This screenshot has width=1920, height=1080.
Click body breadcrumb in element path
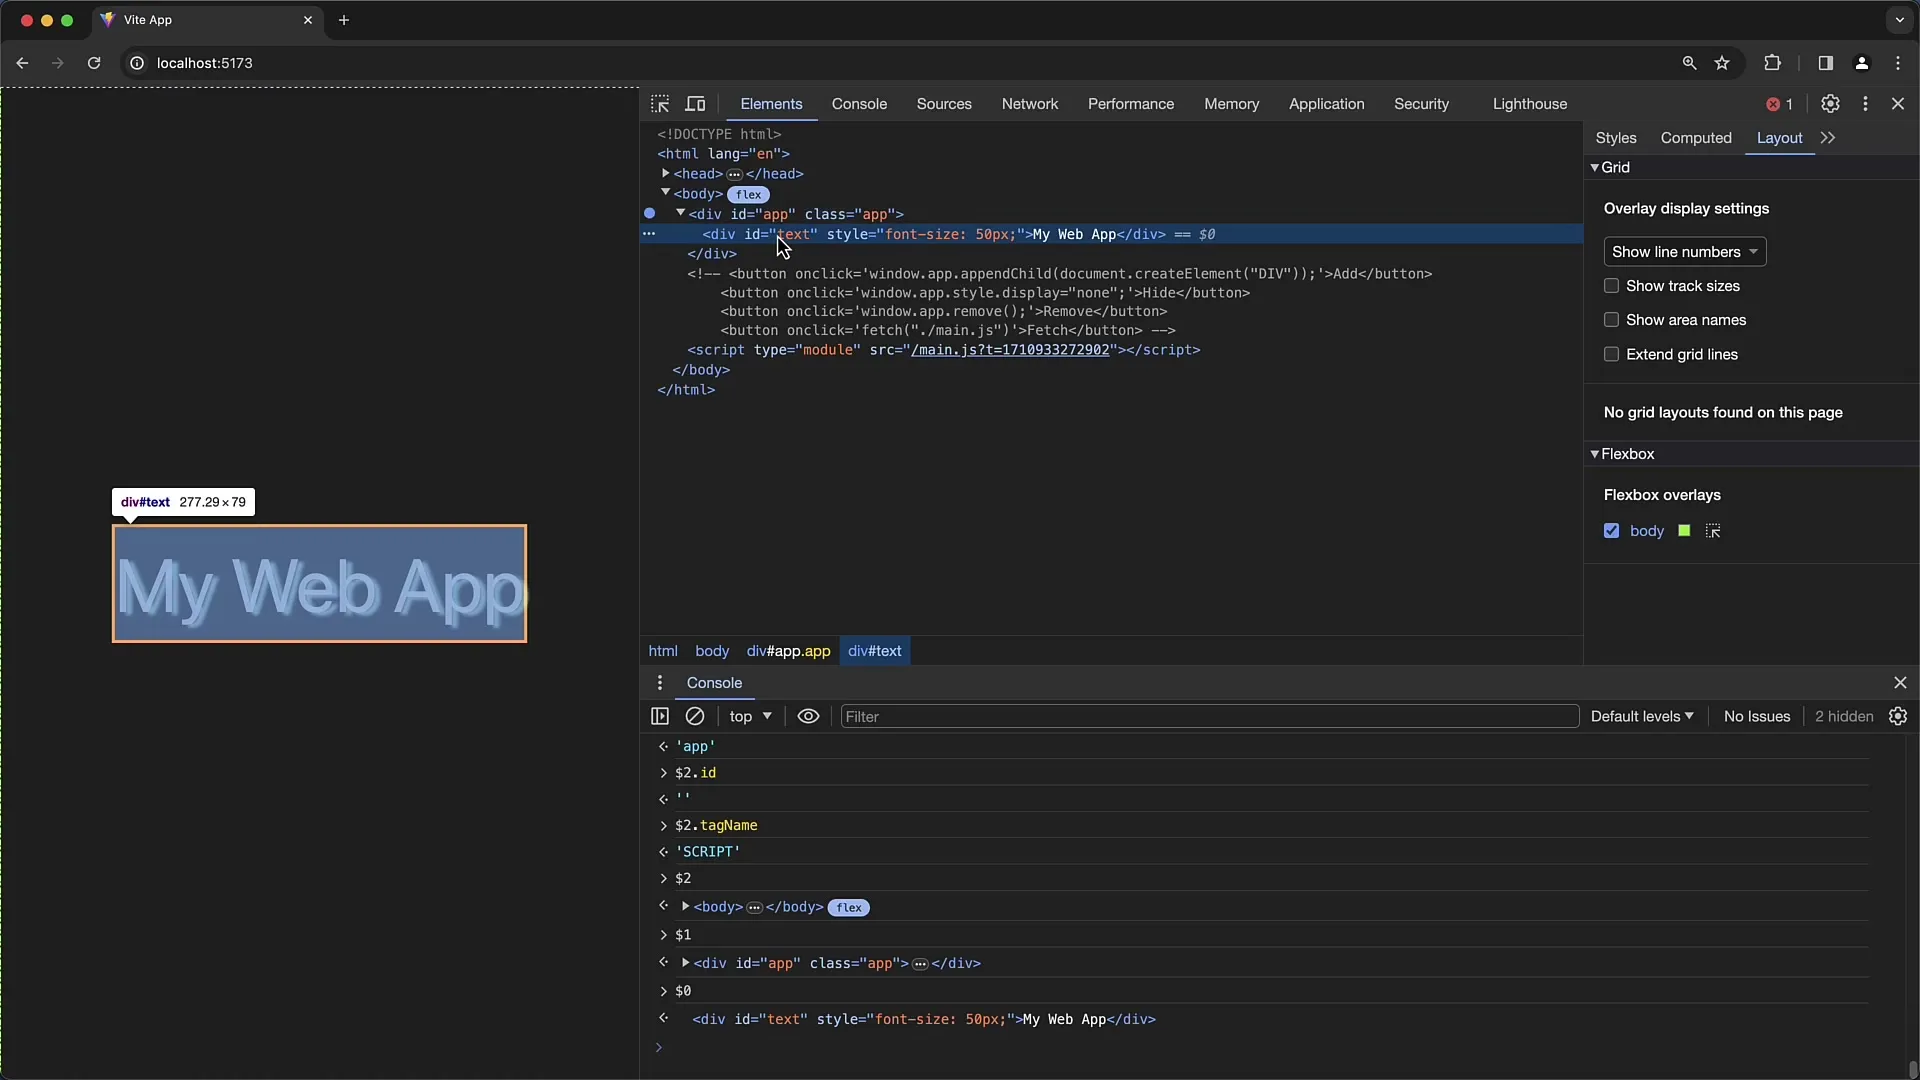[712, 650]
